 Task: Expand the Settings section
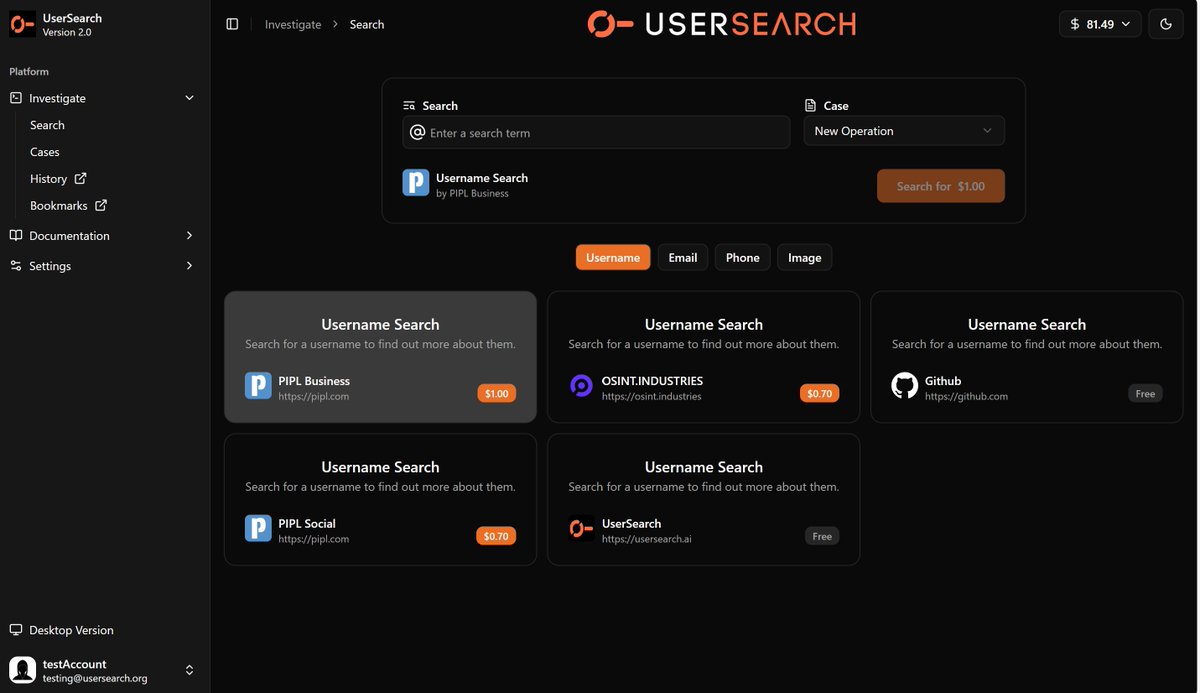coord(103,266)
